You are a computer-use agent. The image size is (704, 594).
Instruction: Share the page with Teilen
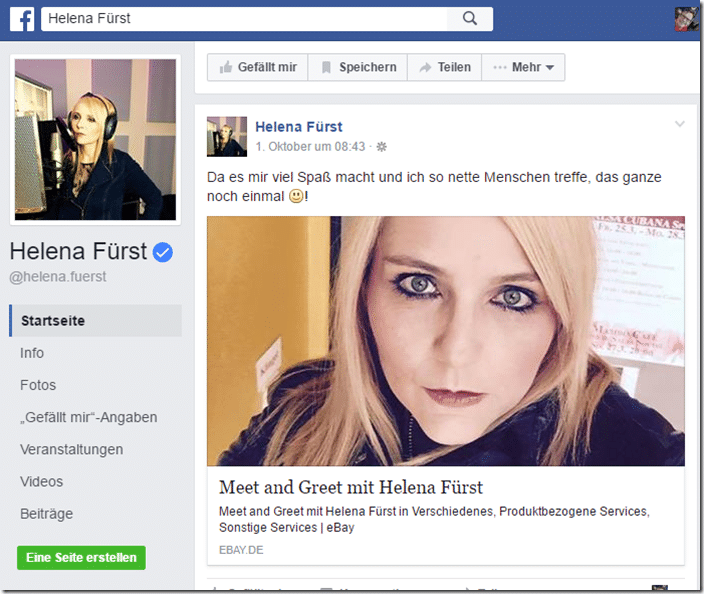444,67
